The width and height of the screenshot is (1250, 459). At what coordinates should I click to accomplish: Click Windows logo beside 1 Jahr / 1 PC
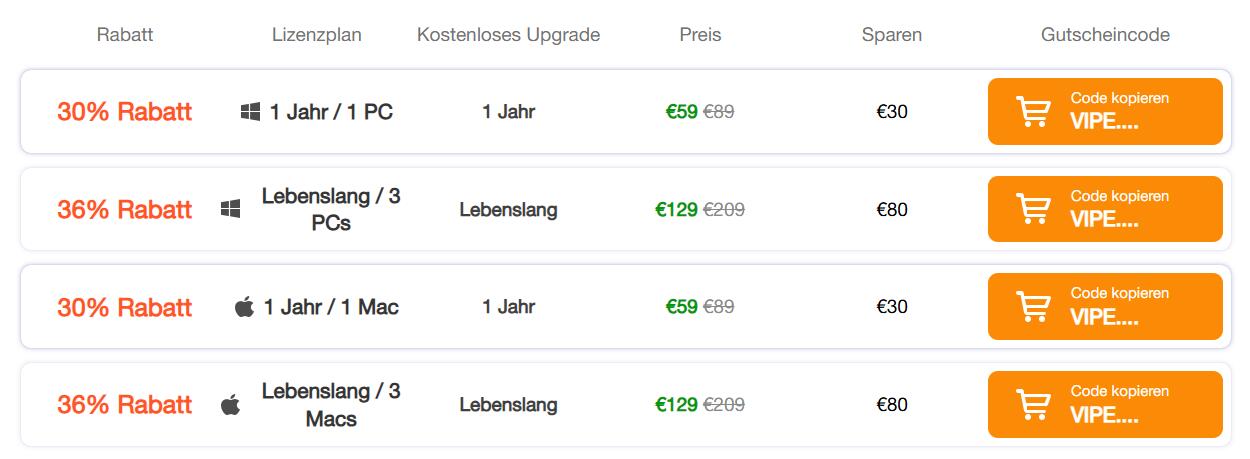tap(250, 112)
